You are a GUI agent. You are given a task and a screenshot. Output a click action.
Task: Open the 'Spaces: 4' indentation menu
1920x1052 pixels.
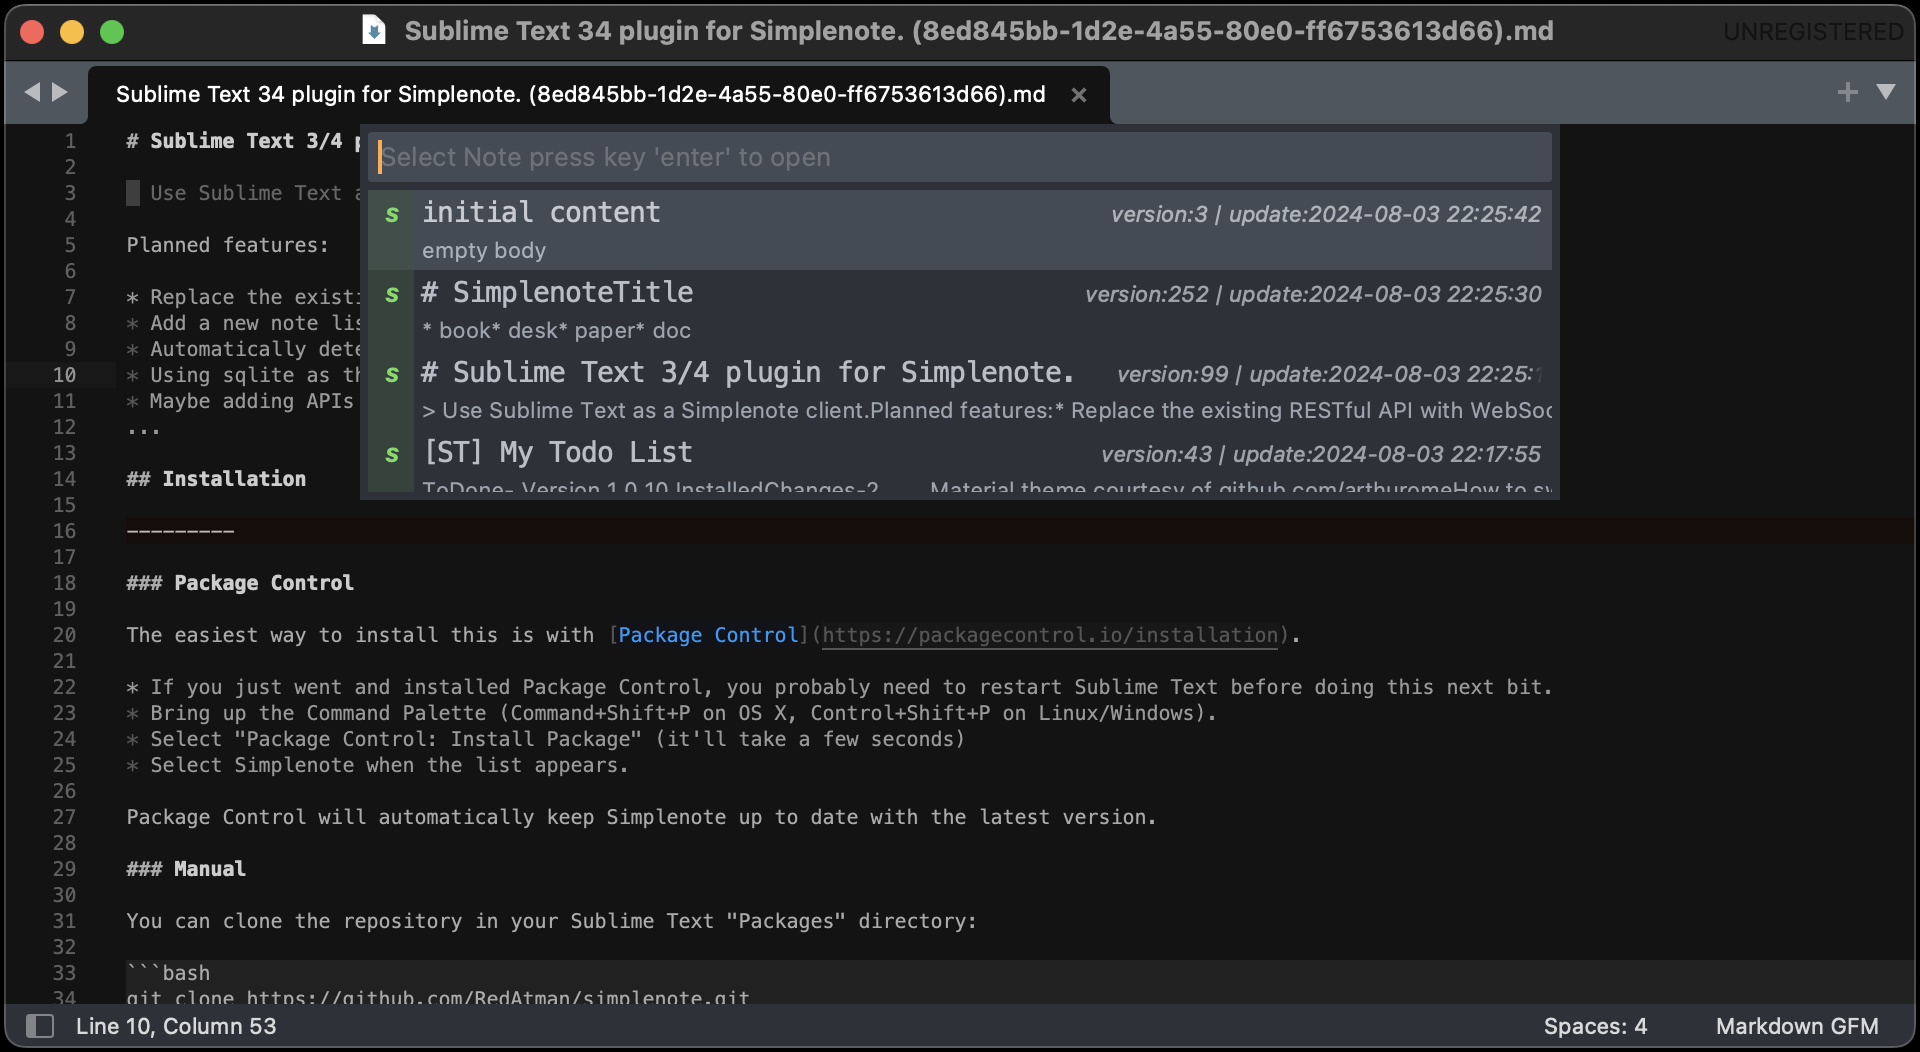[x=1595, y=1026]
